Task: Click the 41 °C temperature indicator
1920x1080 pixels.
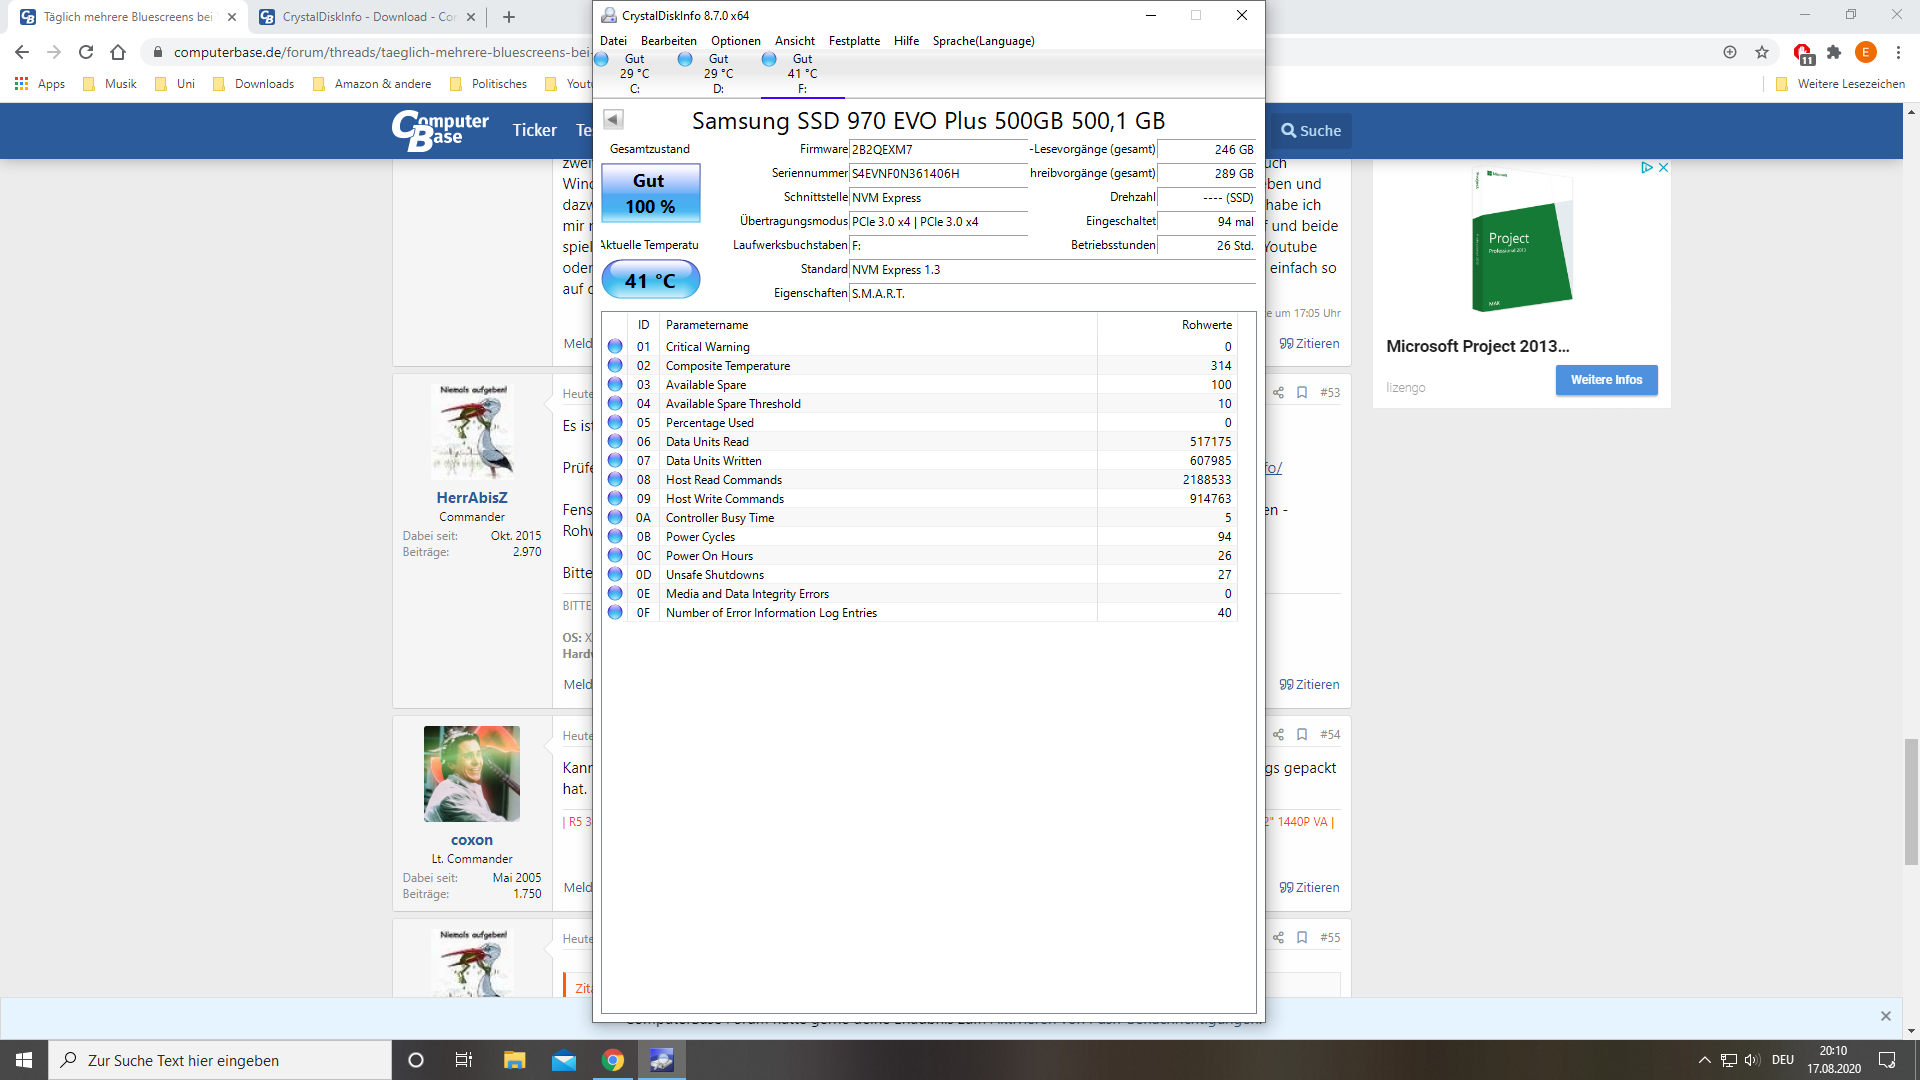Action: (650, 281)
